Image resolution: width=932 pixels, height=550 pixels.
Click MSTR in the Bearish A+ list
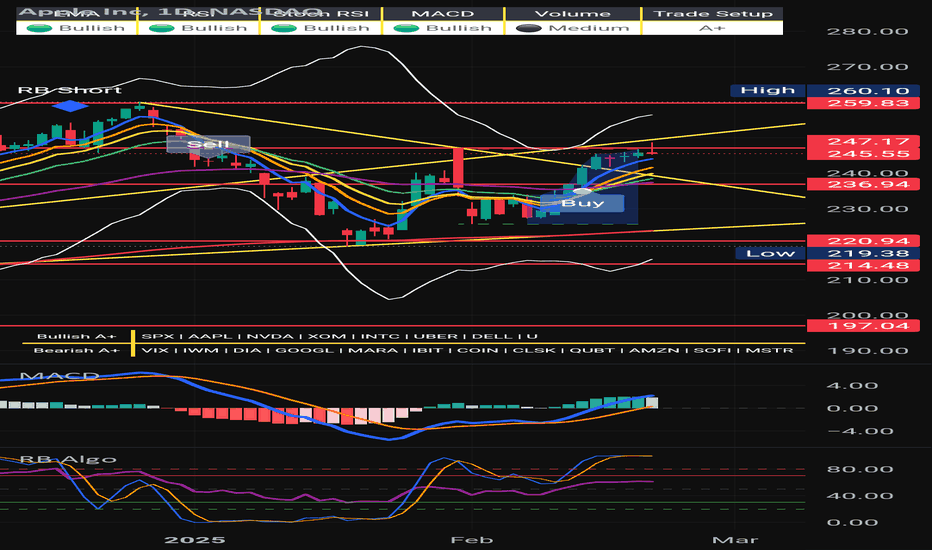[769, 350]
